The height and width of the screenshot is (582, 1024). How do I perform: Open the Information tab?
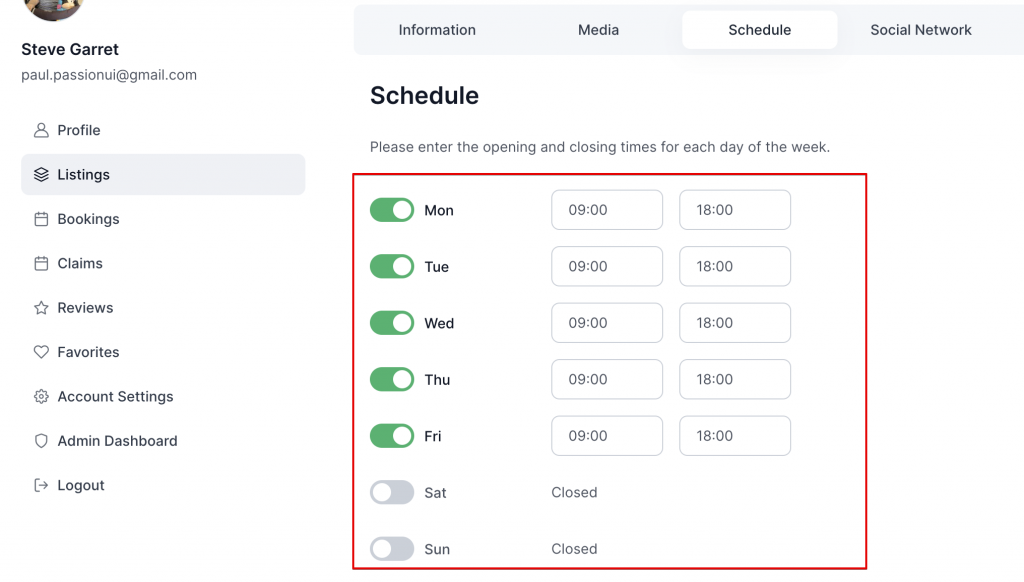(x=437, y=30)
